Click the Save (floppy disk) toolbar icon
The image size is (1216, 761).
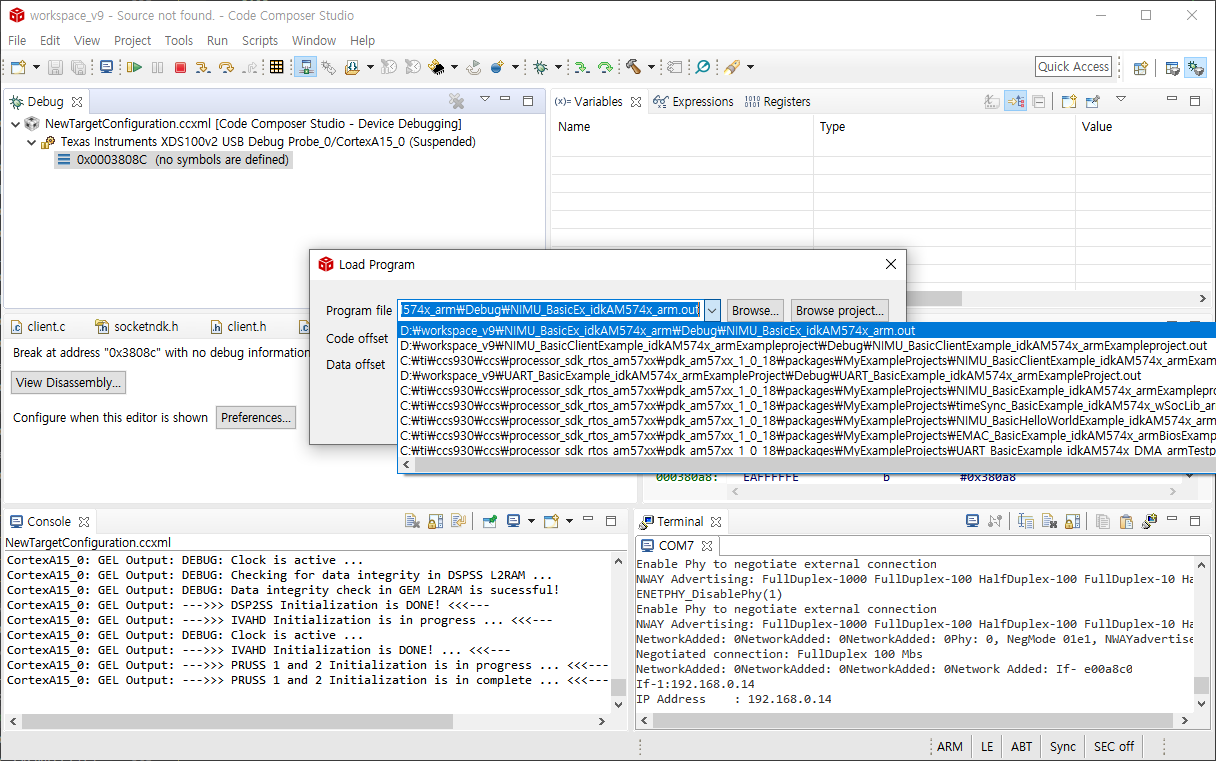click(54, 67)
